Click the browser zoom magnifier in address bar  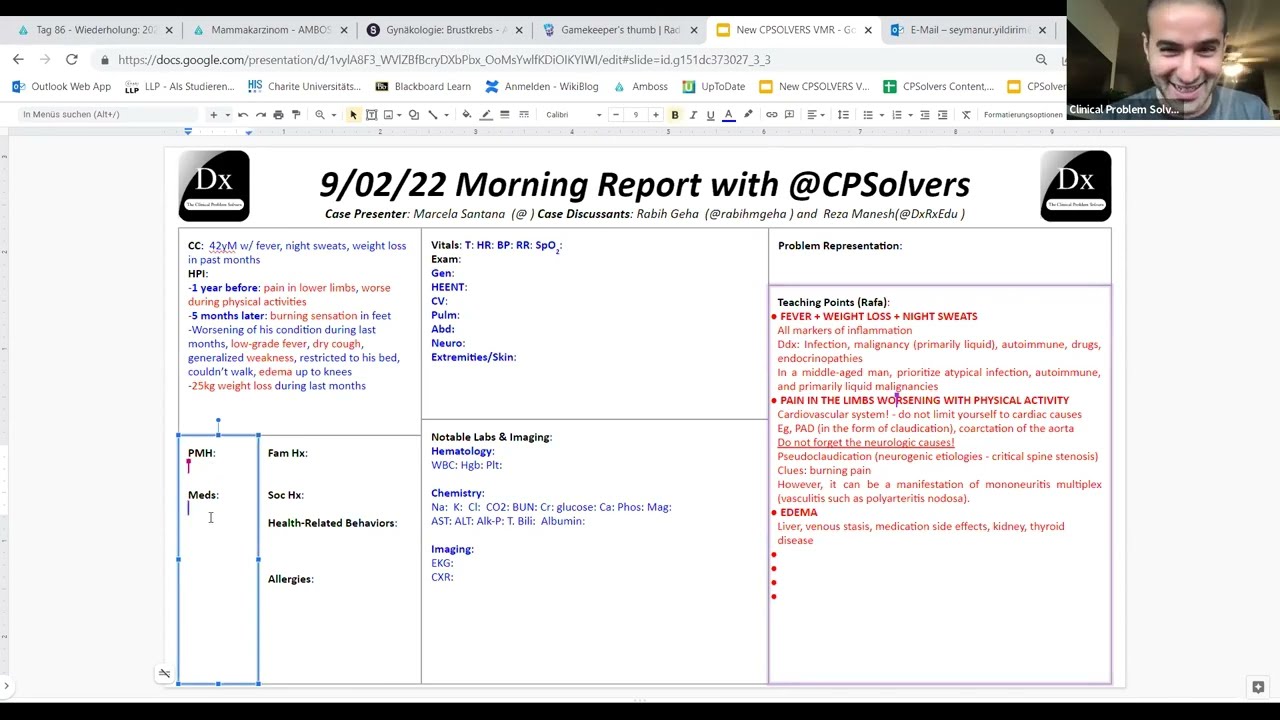click(1041, 60)
